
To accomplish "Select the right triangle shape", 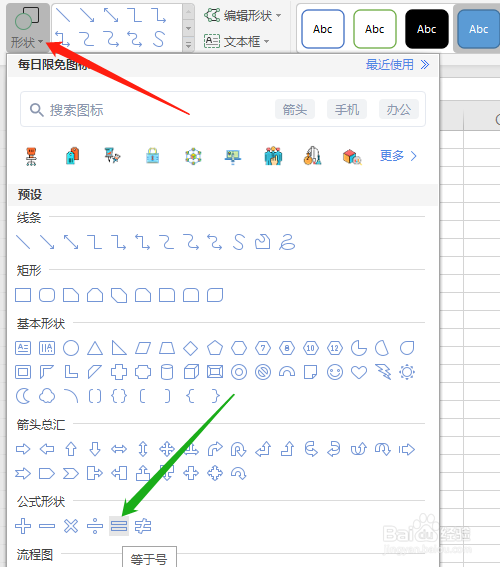I will click(119, 348).
